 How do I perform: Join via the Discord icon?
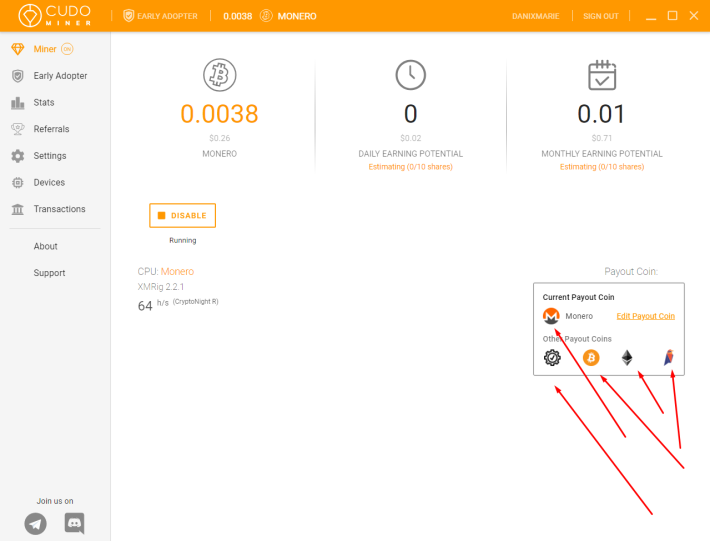pyautogui.click(x=74, y=523)
